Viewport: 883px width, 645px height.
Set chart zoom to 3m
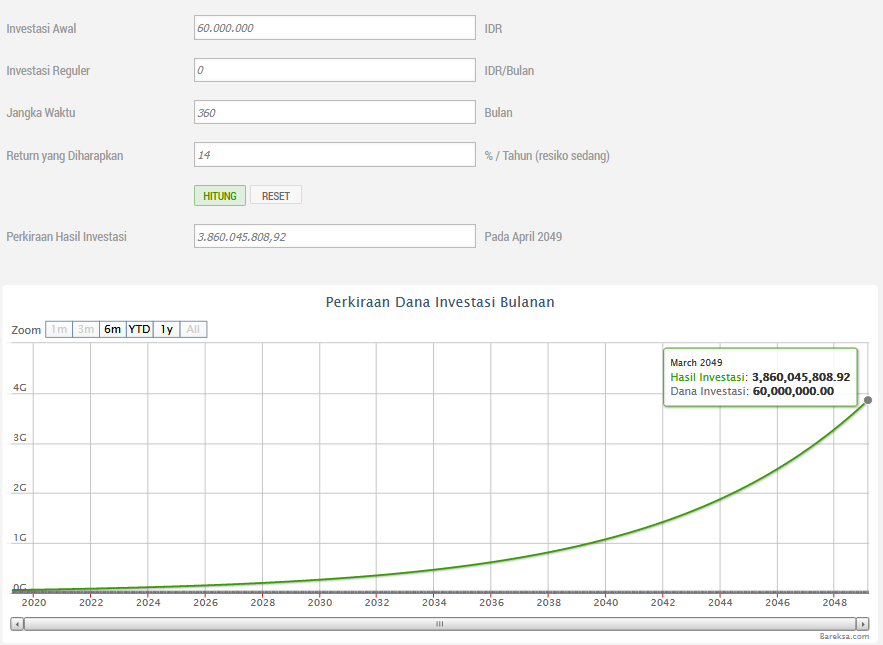86,329
